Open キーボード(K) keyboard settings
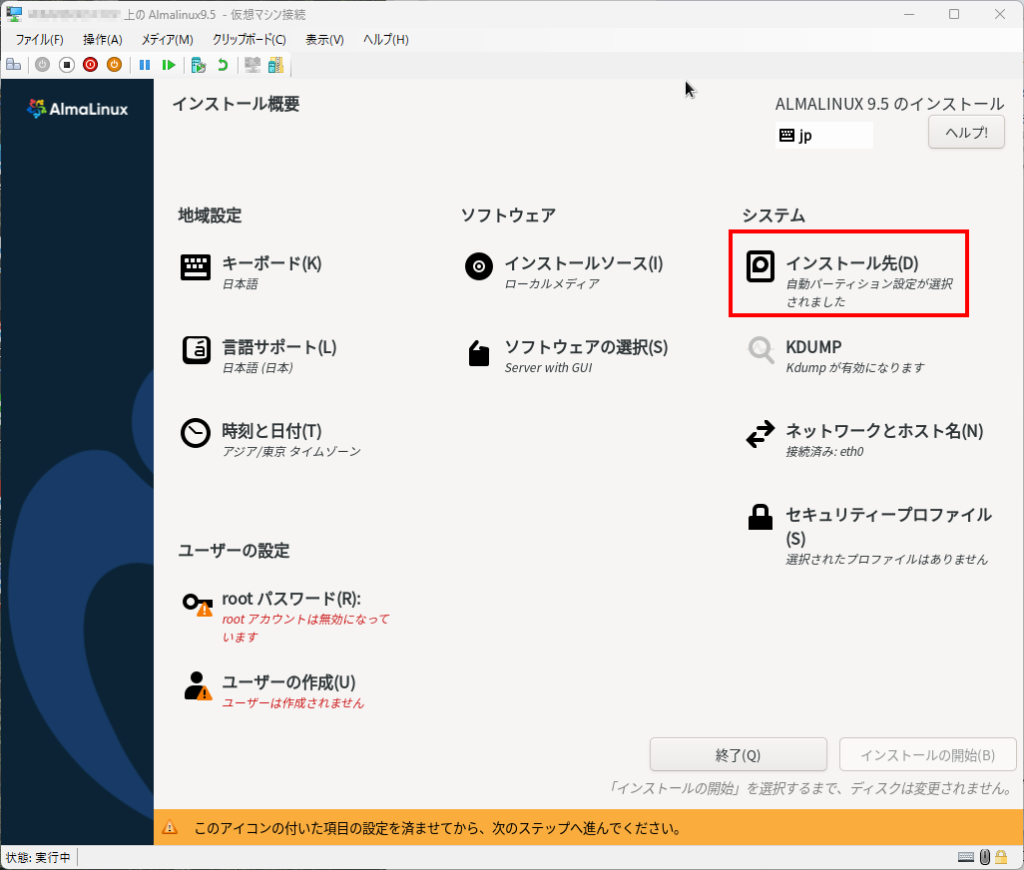 pyautogui.click(x=271, y=264)
